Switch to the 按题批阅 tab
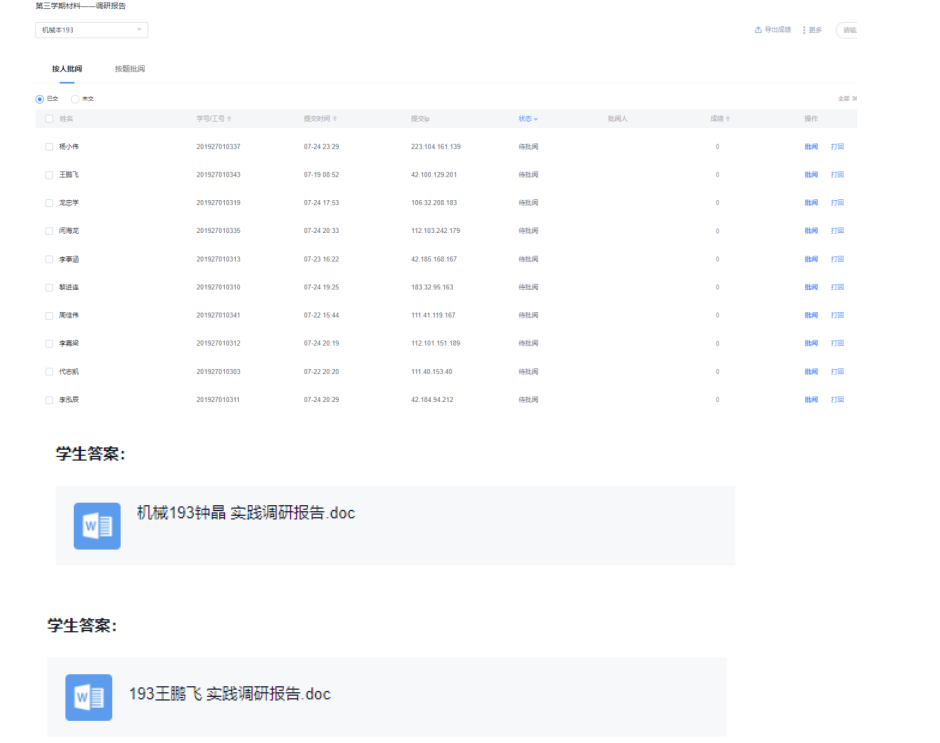 tap(130, 69)
